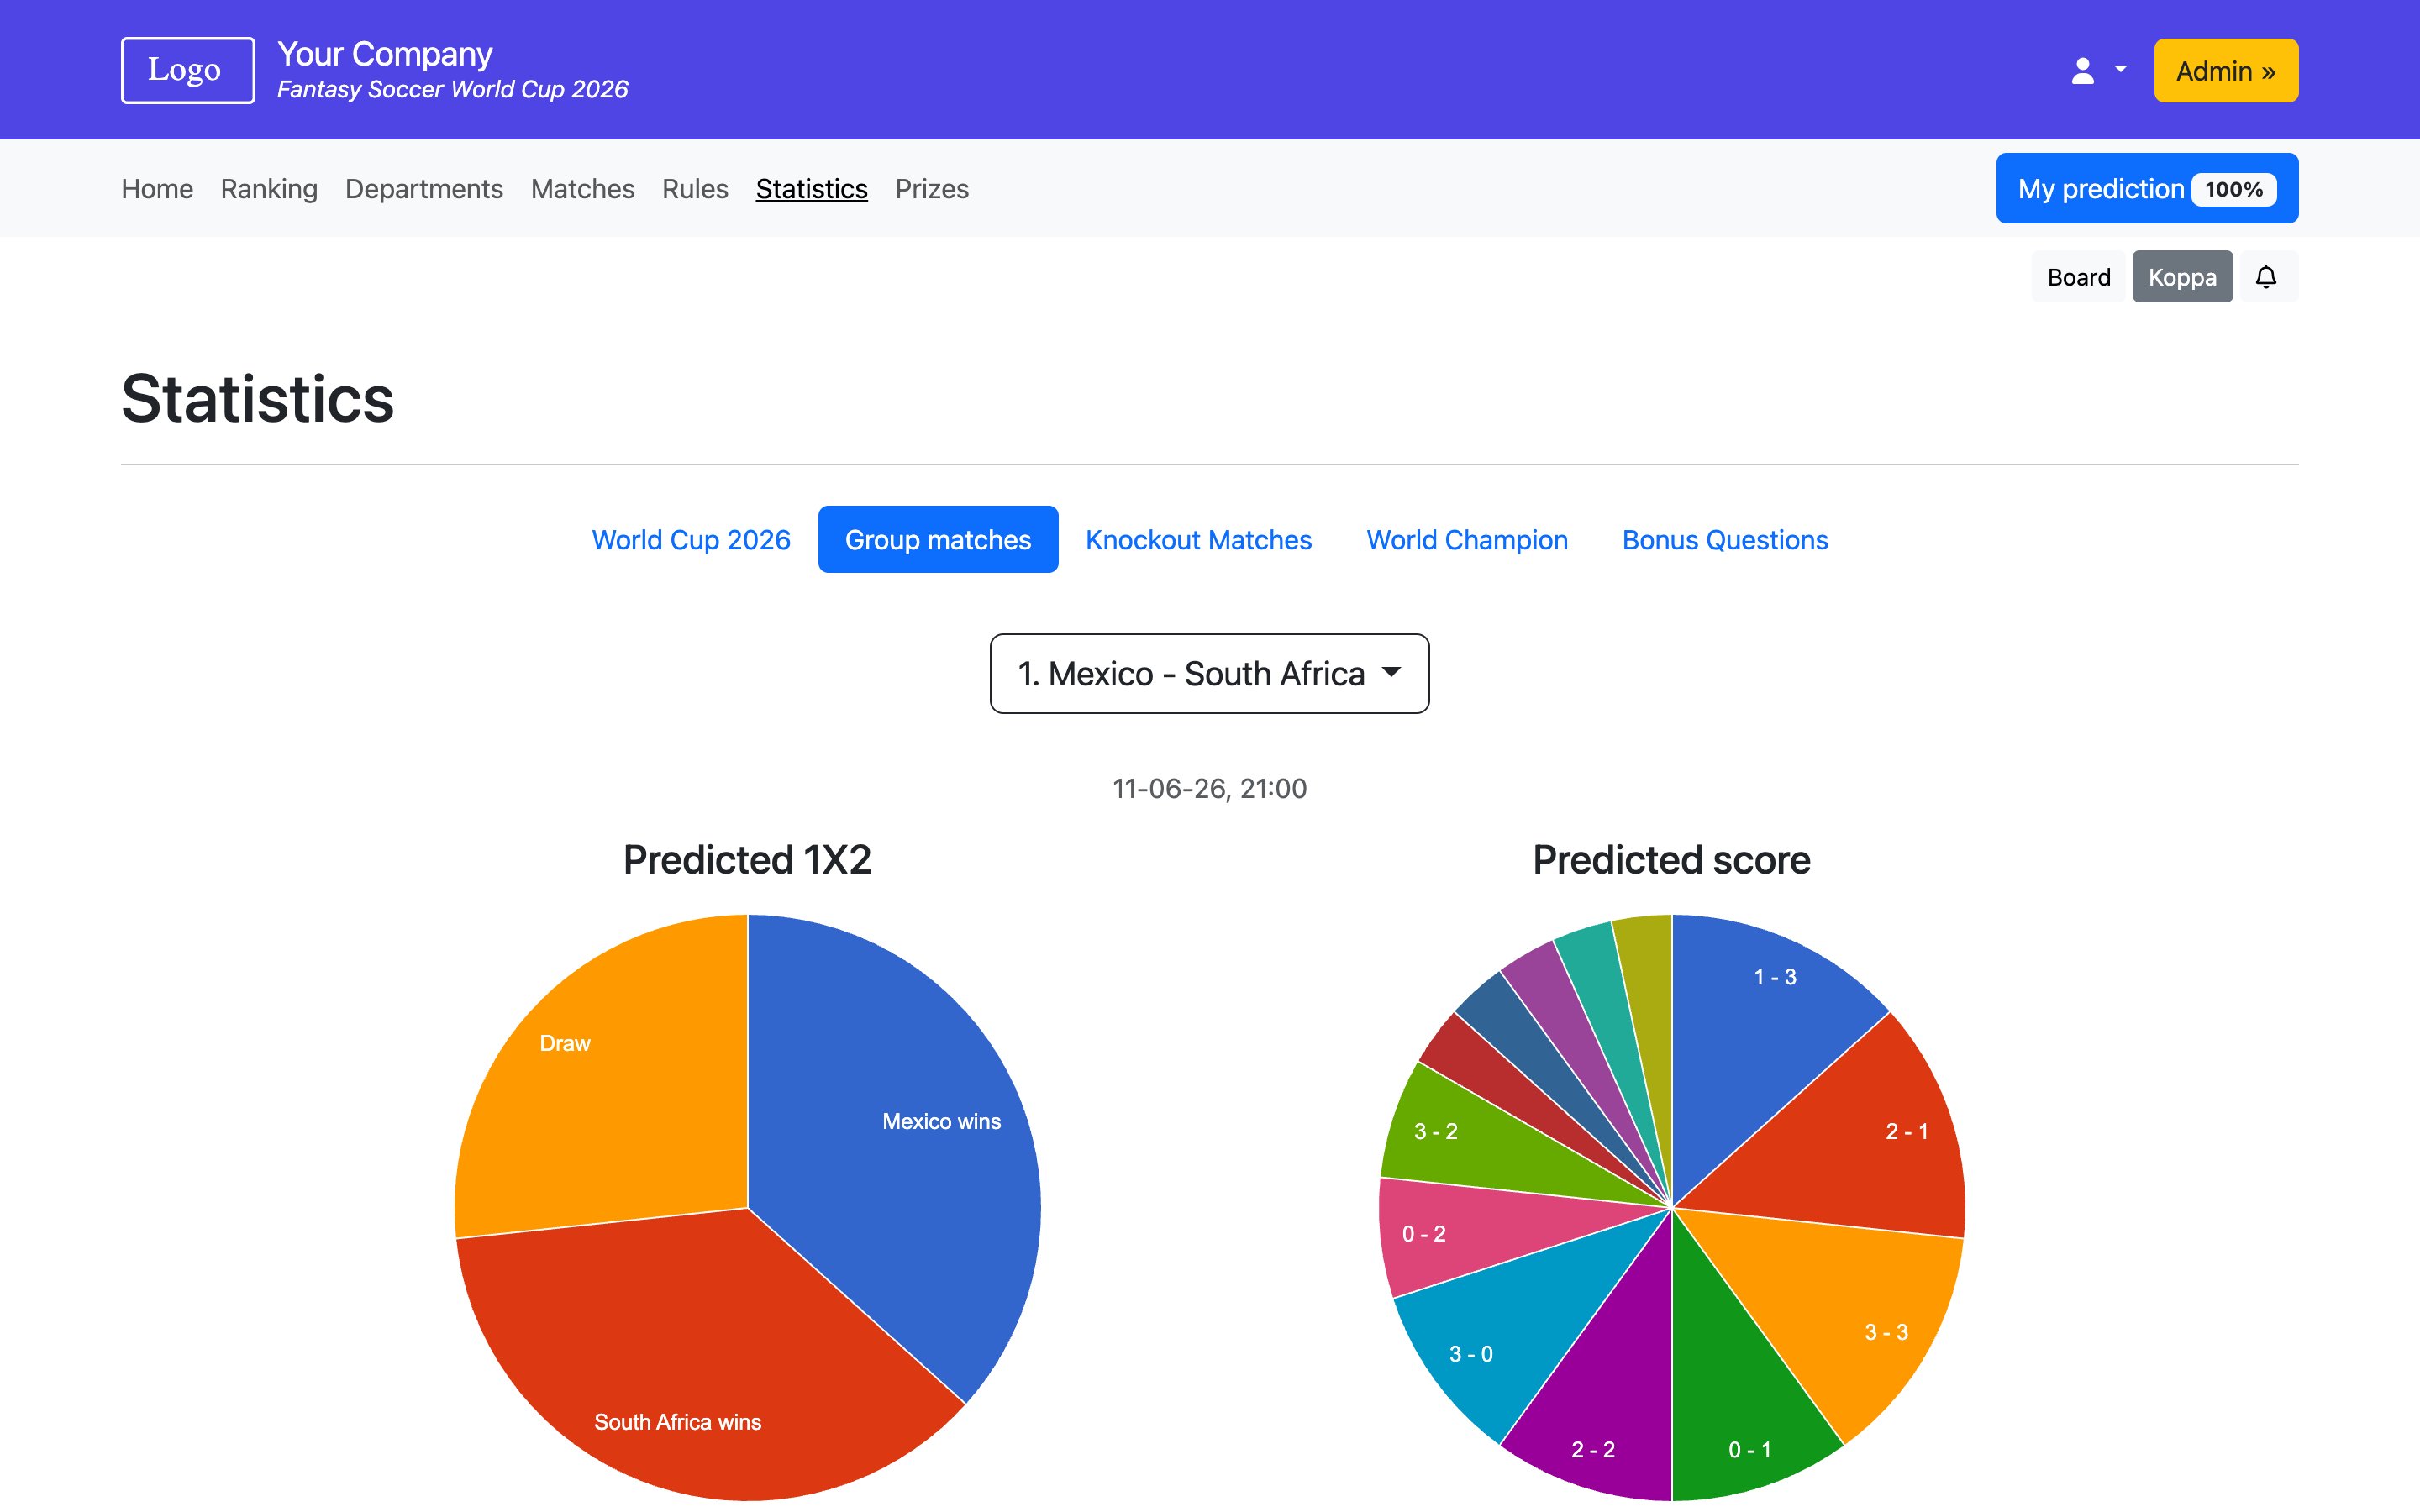Click the 100% badge on My prediction
The width and height of the screenshot is (2420, 1512).
[x=2234, y=189]
